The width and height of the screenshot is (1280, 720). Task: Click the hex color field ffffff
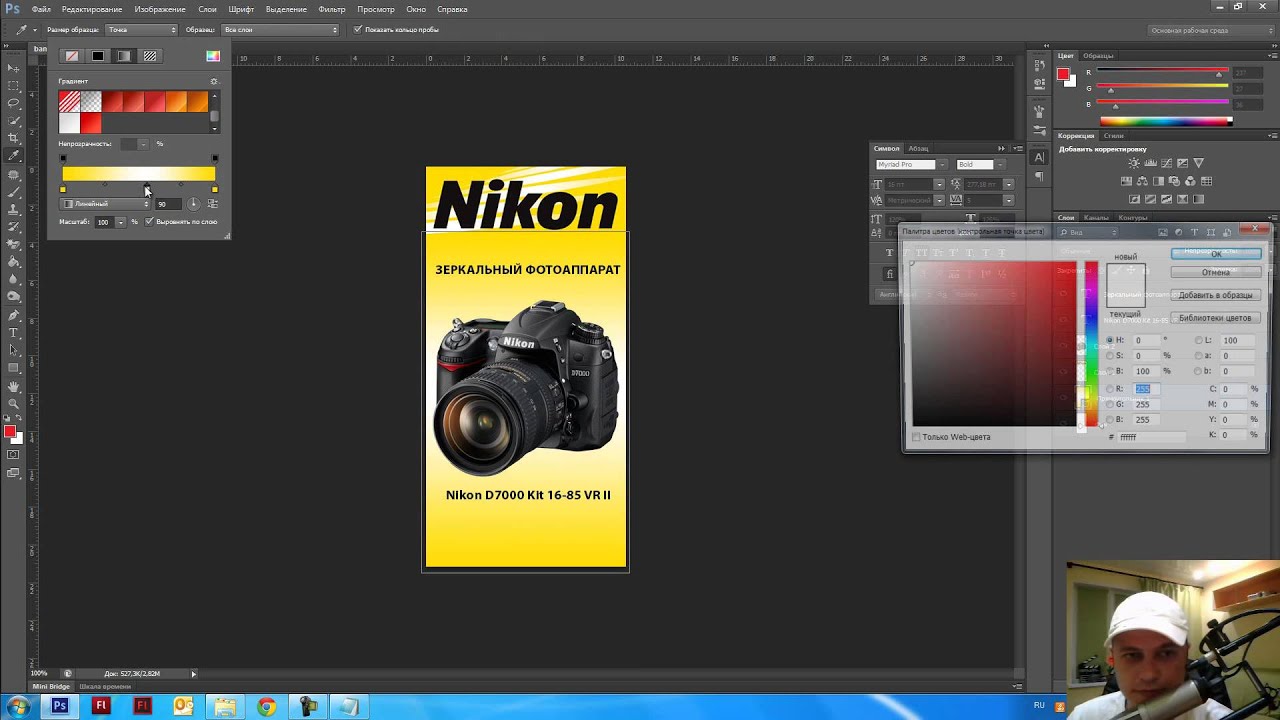coord(1150,437)
